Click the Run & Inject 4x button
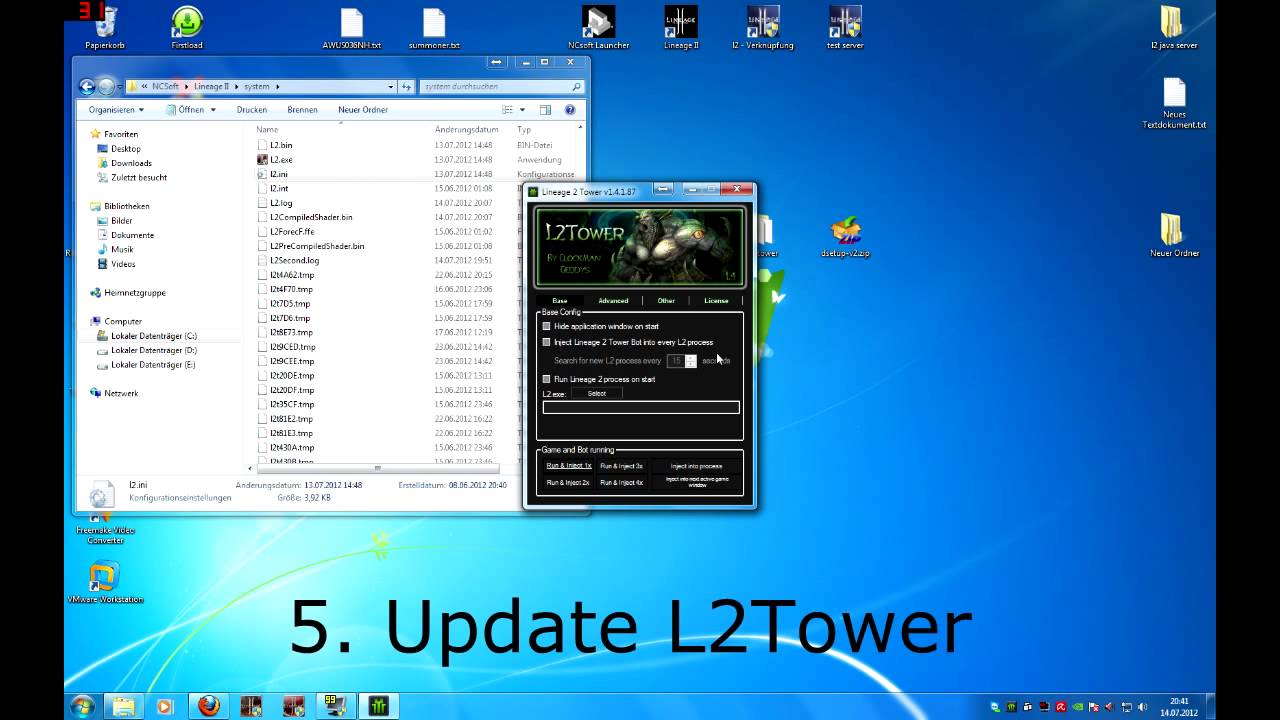 [x=622, y=482]
